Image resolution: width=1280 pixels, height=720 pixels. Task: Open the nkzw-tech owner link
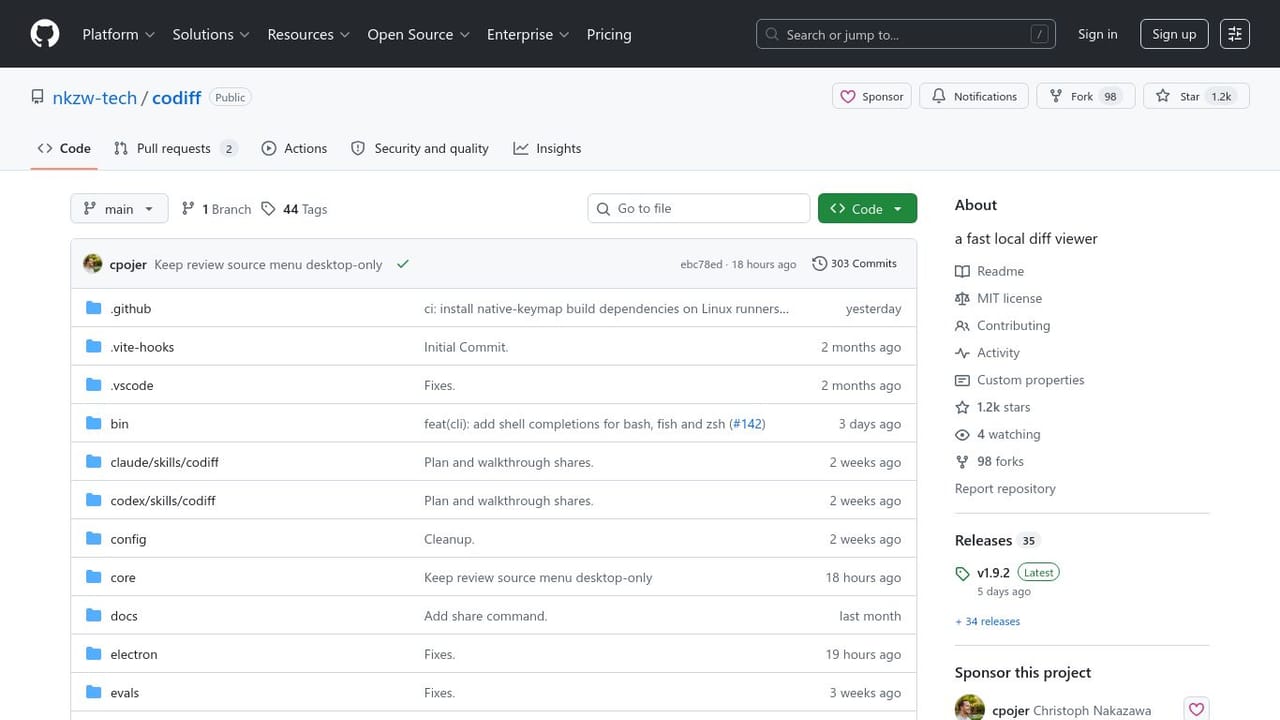click(x=95, y=97)
